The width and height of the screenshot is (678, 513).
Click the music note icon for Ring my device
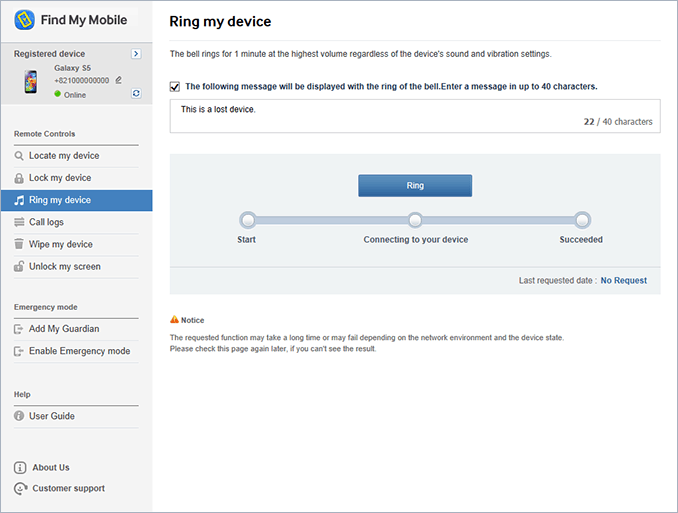(19, 200)
